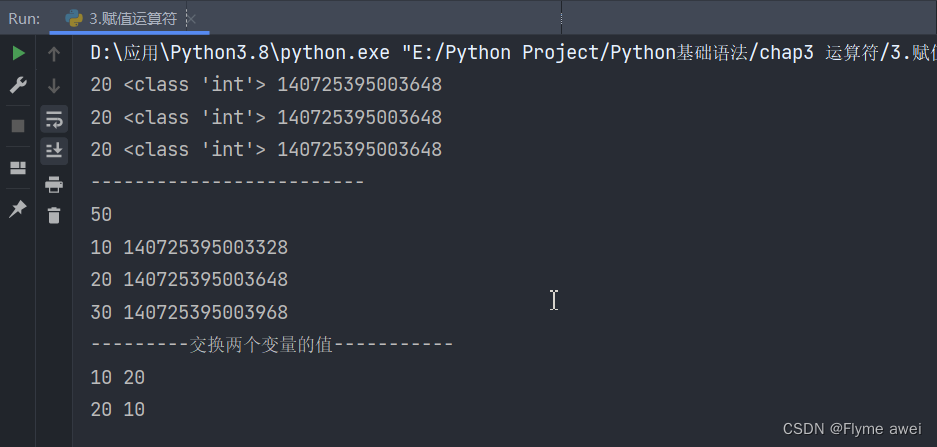Click the last output line 20 10
The height and width of the screenshot is (447, 937).
click(117, 410)
